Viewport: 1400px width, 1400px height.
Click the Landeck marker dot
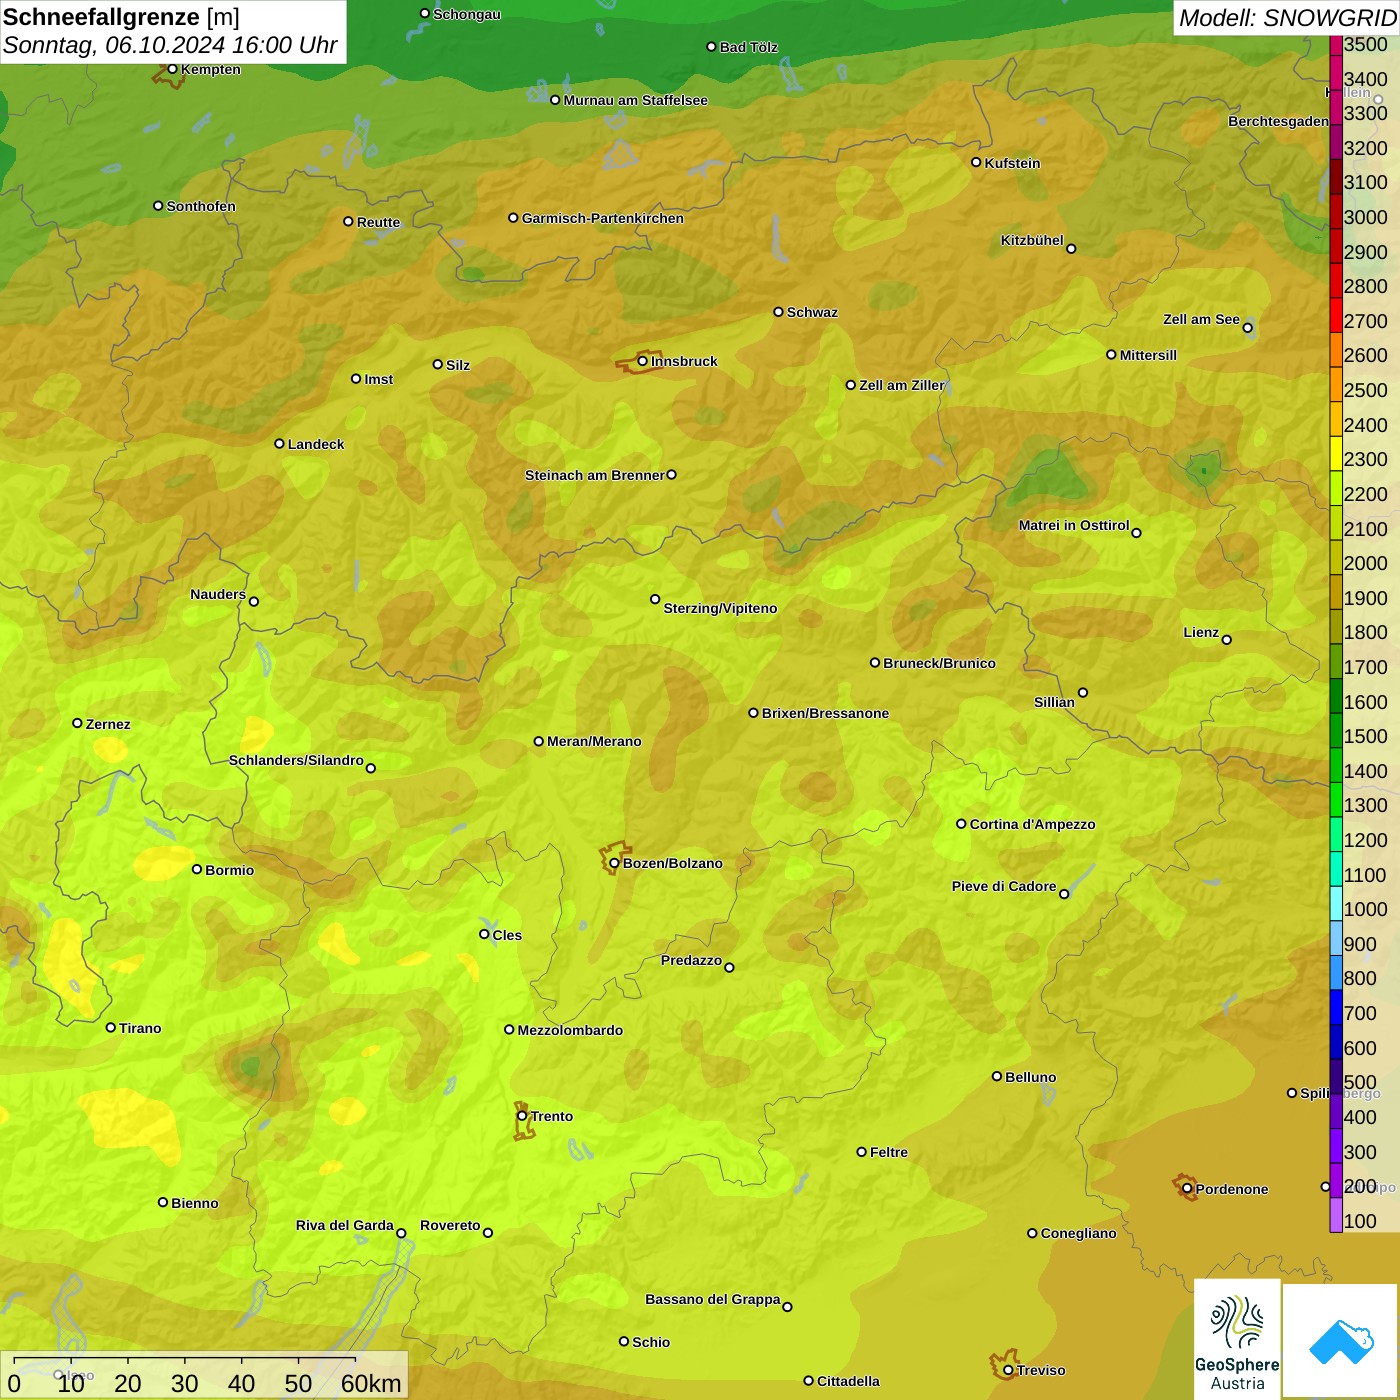coord(279,443)
